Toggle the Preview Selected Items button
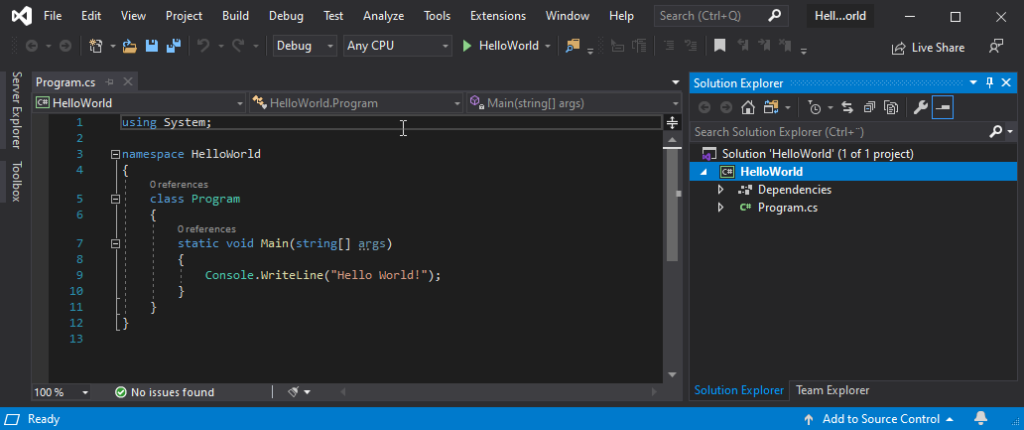The height and width of the screenshot is (430, 1024). [x=942, y=107]
